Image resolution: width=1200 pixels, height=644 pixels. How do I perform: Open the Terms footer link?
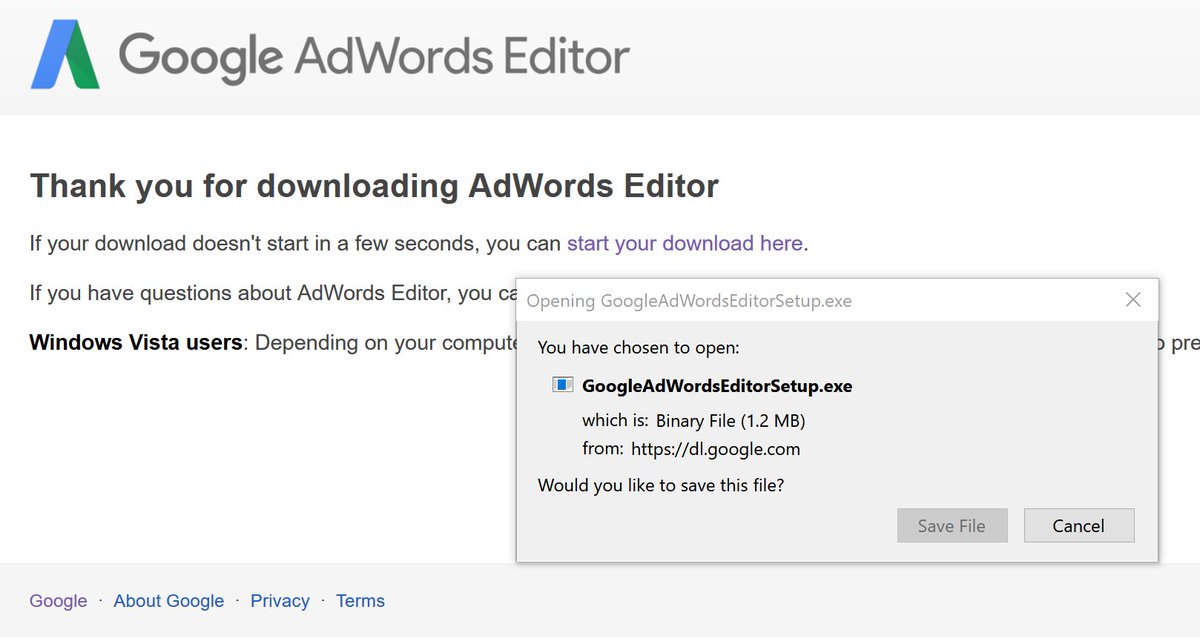(x=360, y=601)
